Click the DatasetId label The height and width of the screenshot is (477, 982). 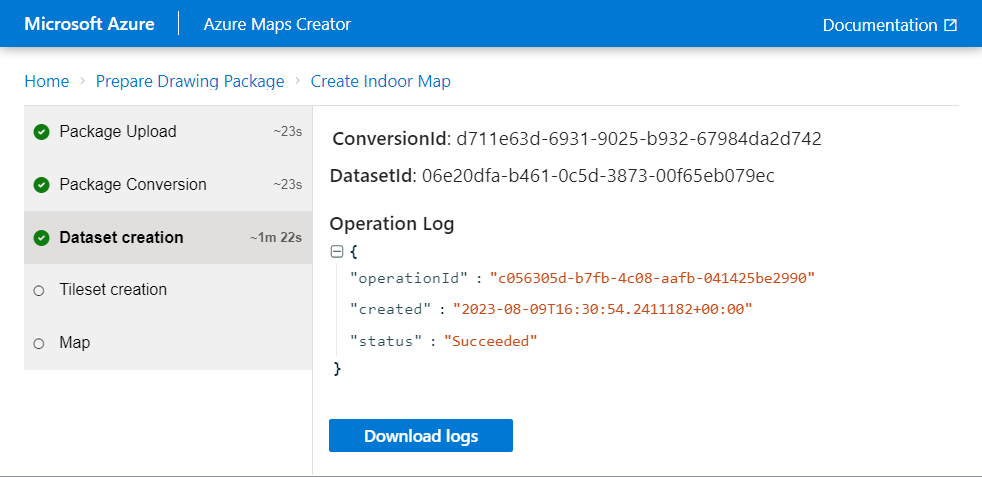(373, 177)
